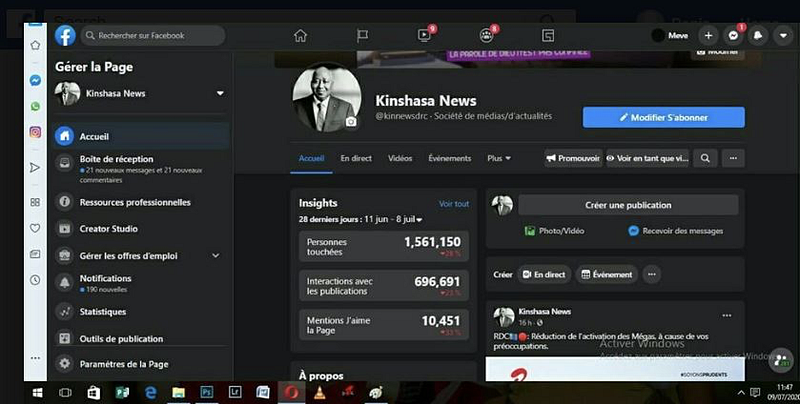
Task: Click the Rechercher sur Facebook search field
Action: (x=153, y=36)
